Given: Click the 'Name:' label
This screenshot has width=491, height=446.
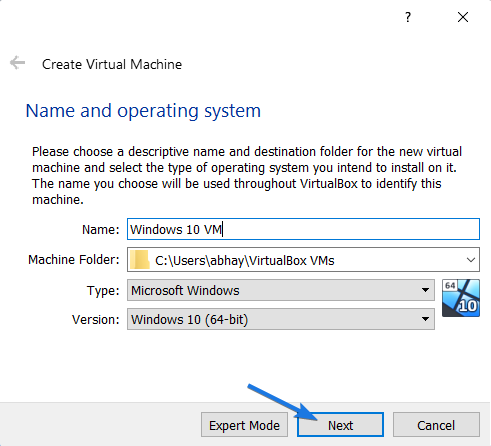Looking at the screenshot, I should 101,230.
